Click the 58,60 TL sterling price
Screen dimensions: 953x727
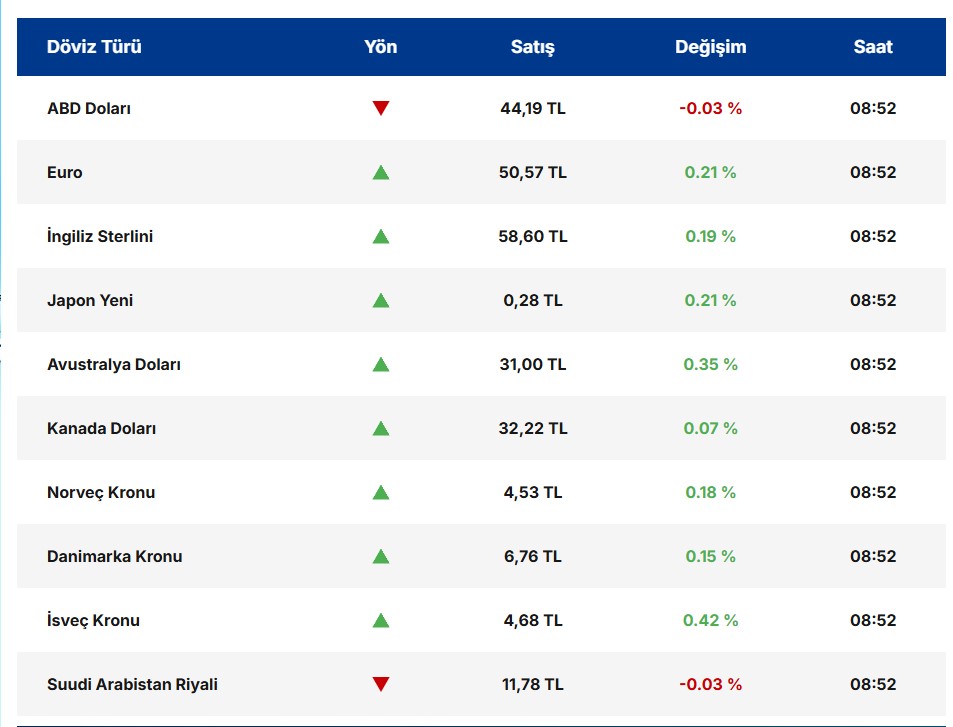(533, 236)
